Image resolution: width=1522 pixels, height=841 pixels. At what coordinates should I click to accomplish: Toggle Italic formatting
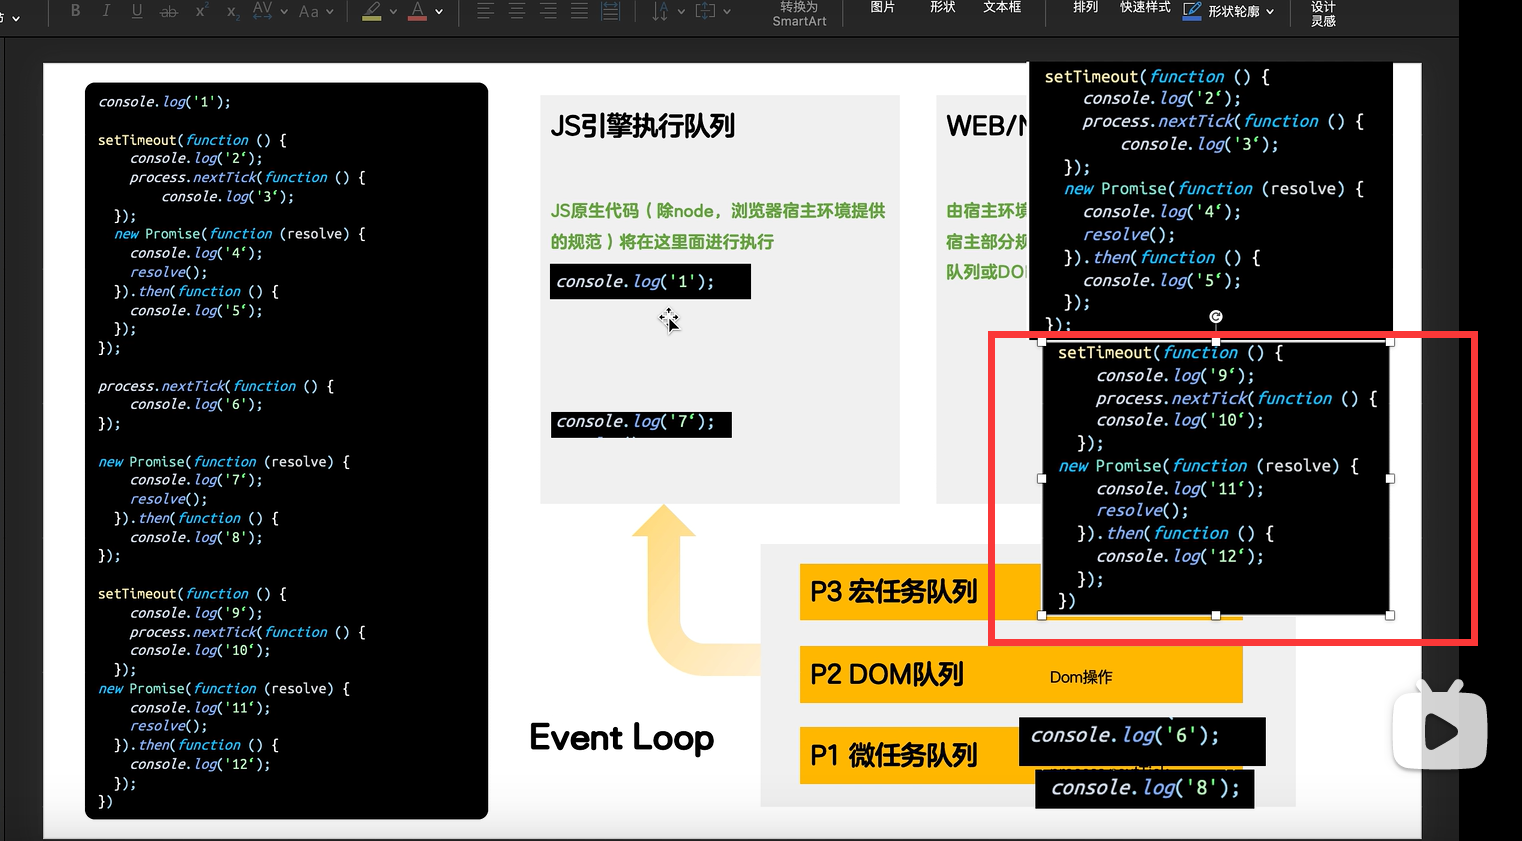106,11
